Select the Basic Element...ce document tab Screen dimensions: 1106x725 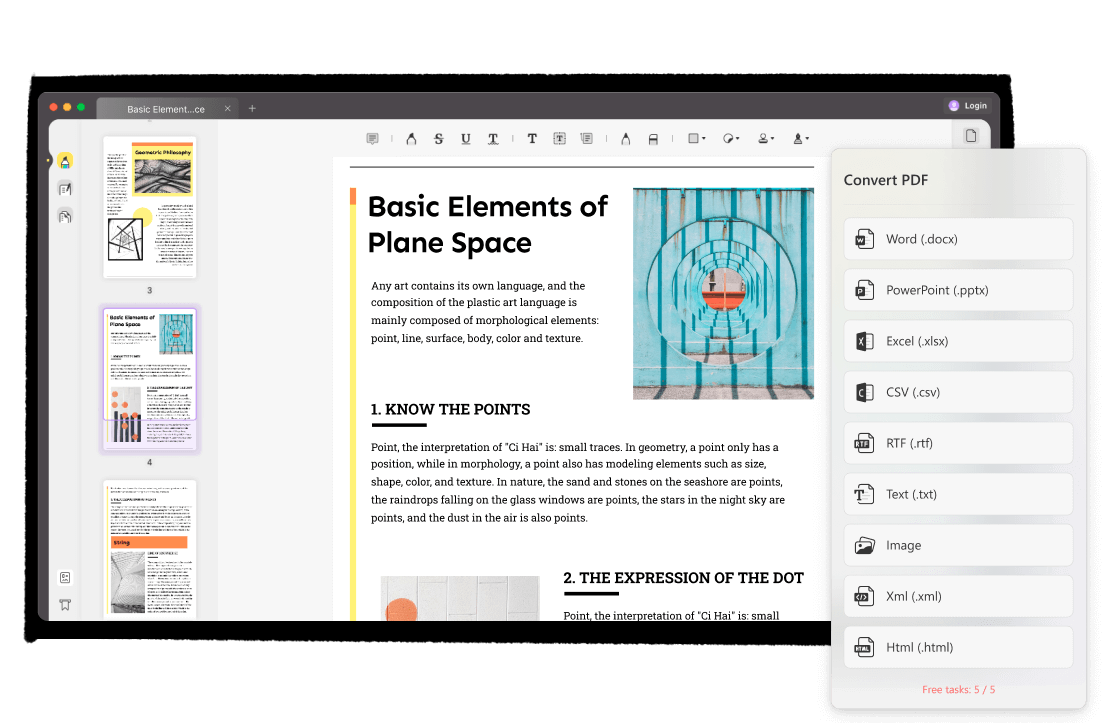(166, 109)
